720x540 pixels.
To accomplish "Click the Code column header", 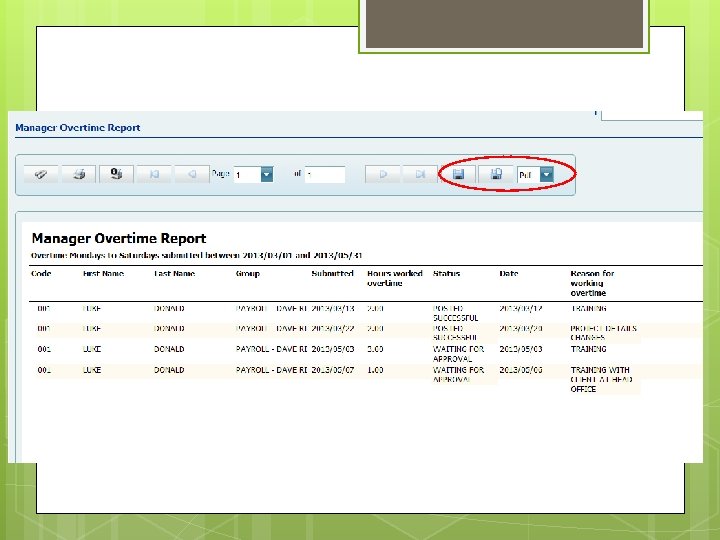I will click(x=41, y=274).
